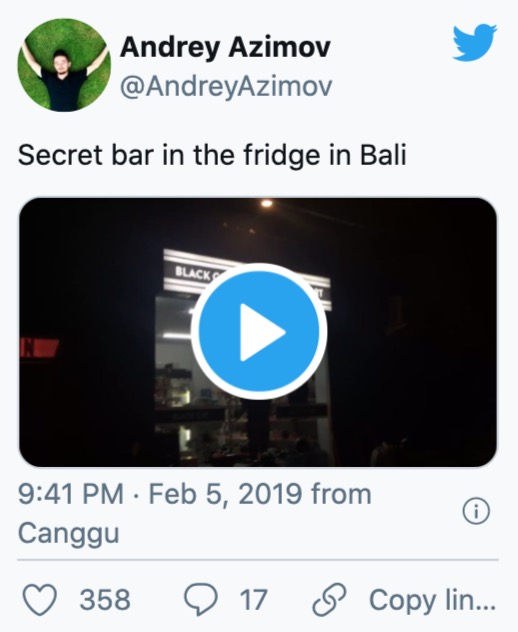
Task: Open replies via speech bubble icon
Action: coord(201,599)
